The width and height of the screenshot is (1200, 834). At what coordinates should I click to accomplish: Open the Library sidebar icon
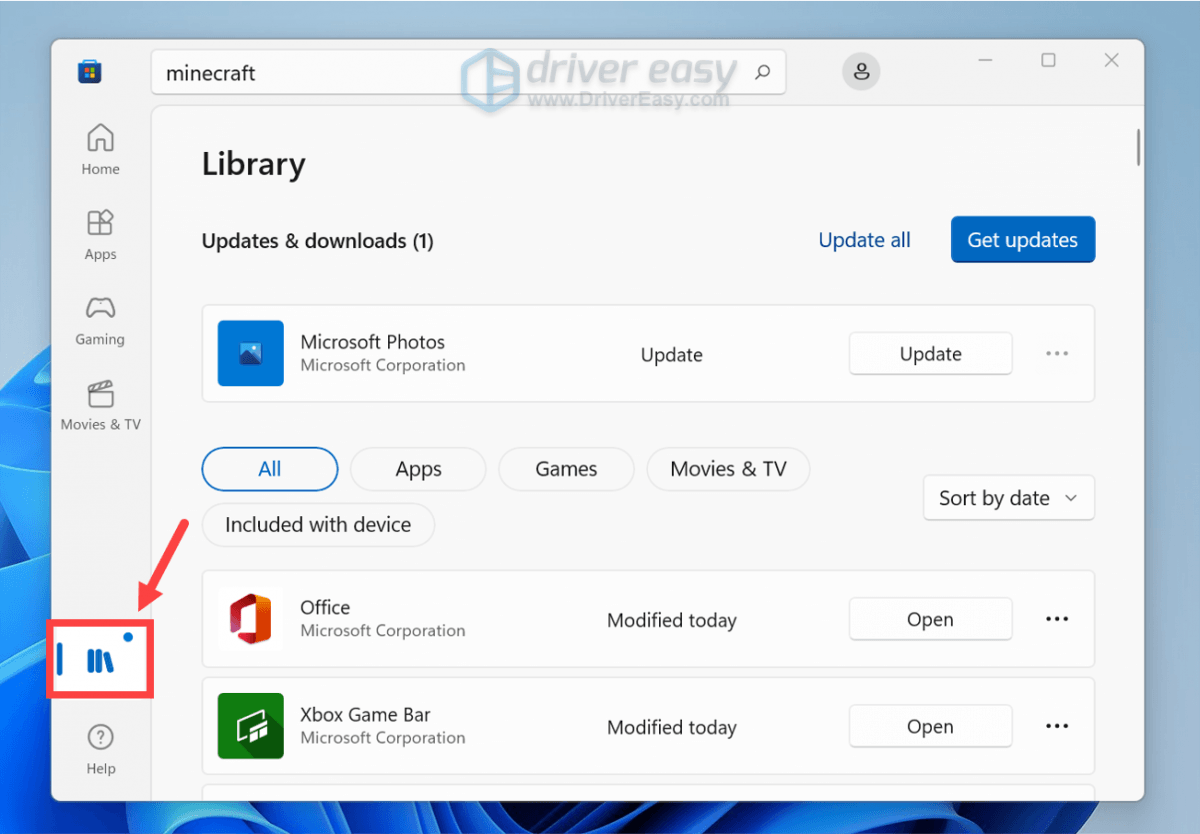click(x=100, y=659)
